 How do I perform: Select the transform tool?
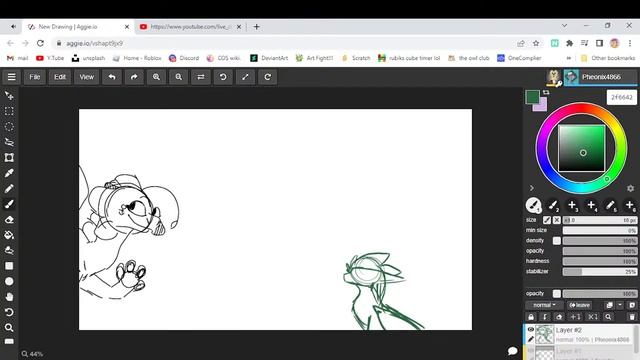click(9, 158)
